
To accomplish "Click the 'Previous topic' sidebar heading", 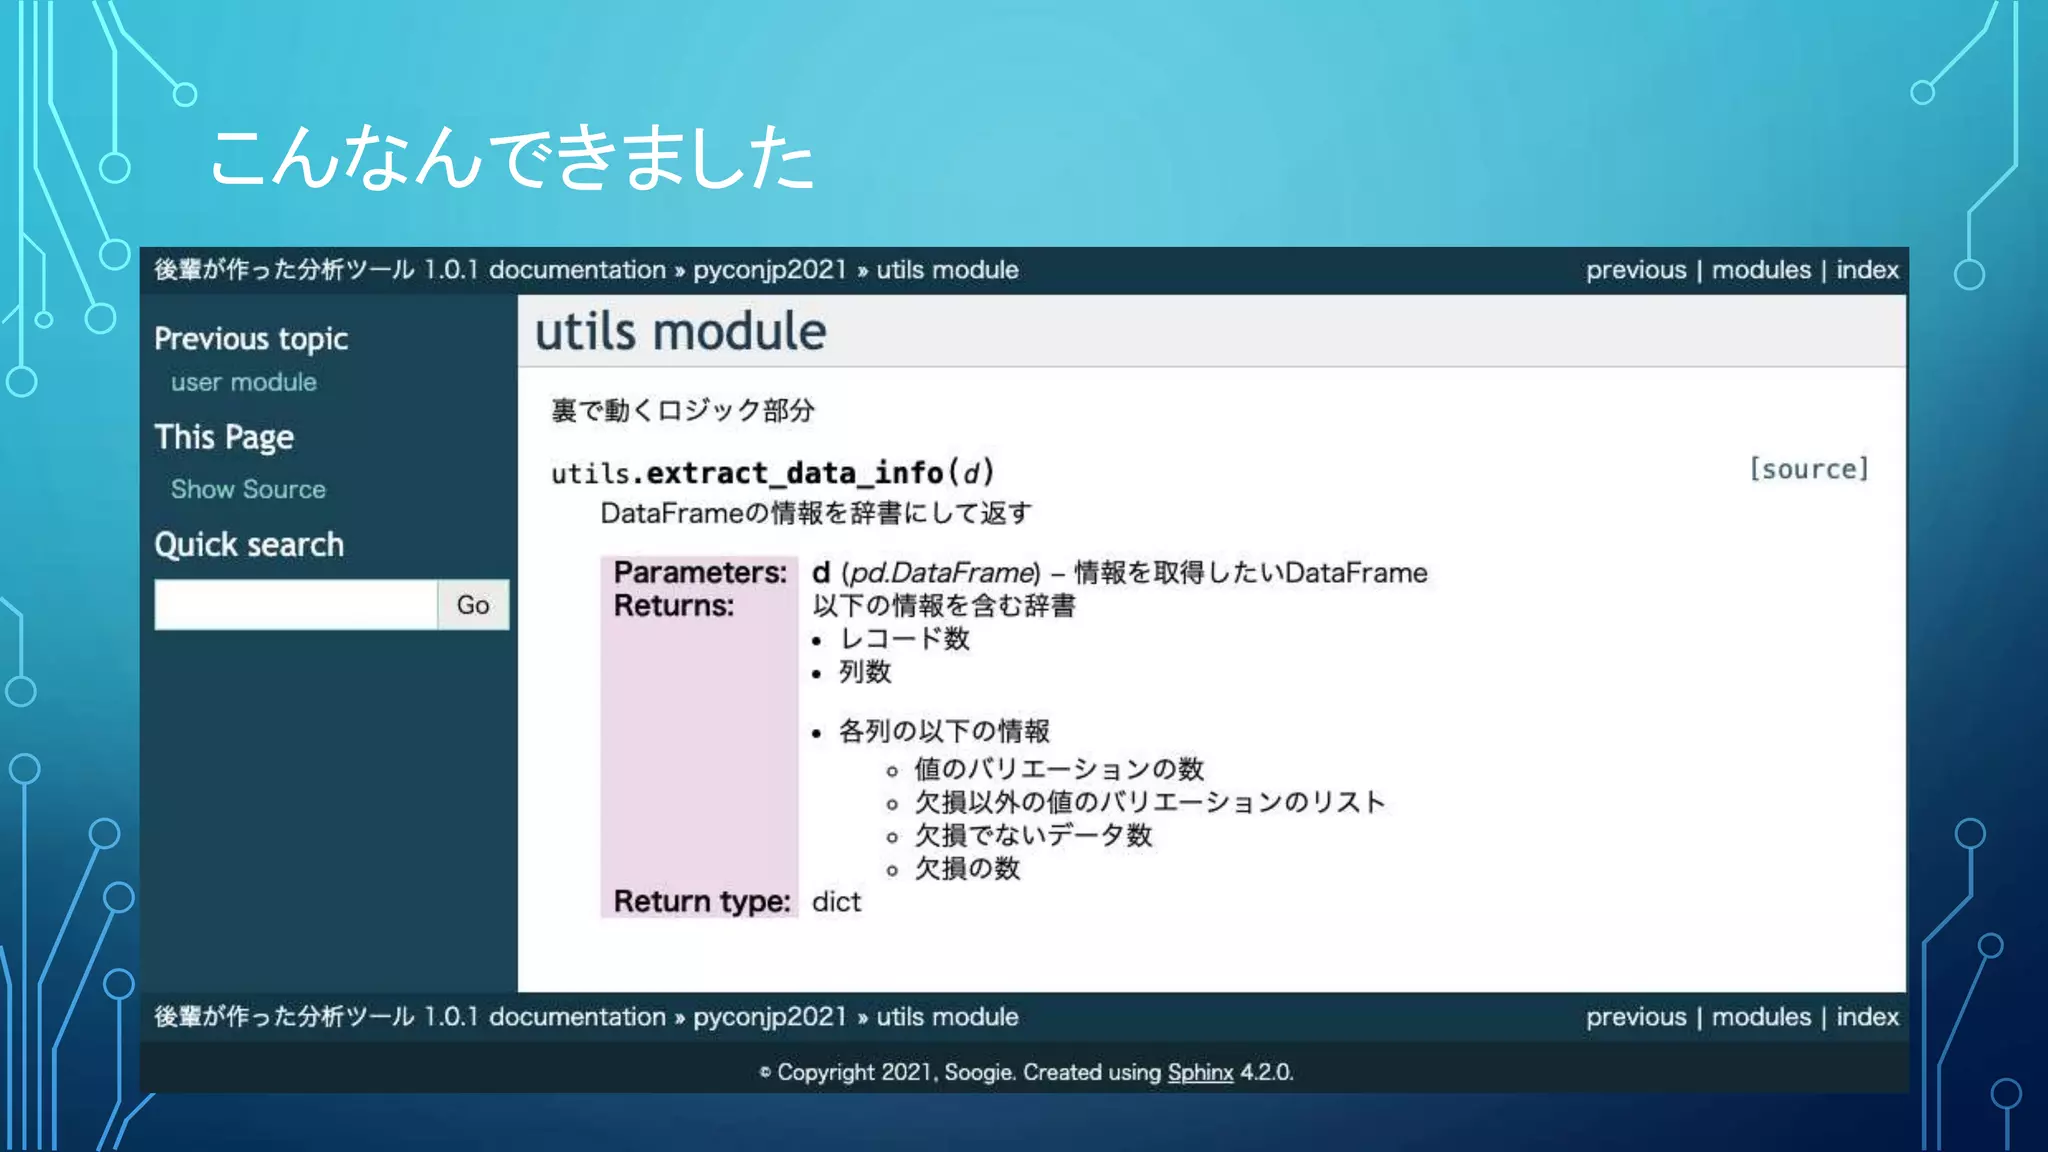I will 251,339.
